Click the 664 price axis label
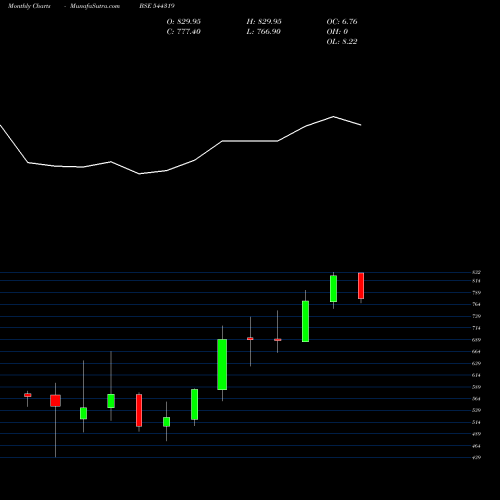This screenshot has height=500, width=500. (x=476, y=352)
